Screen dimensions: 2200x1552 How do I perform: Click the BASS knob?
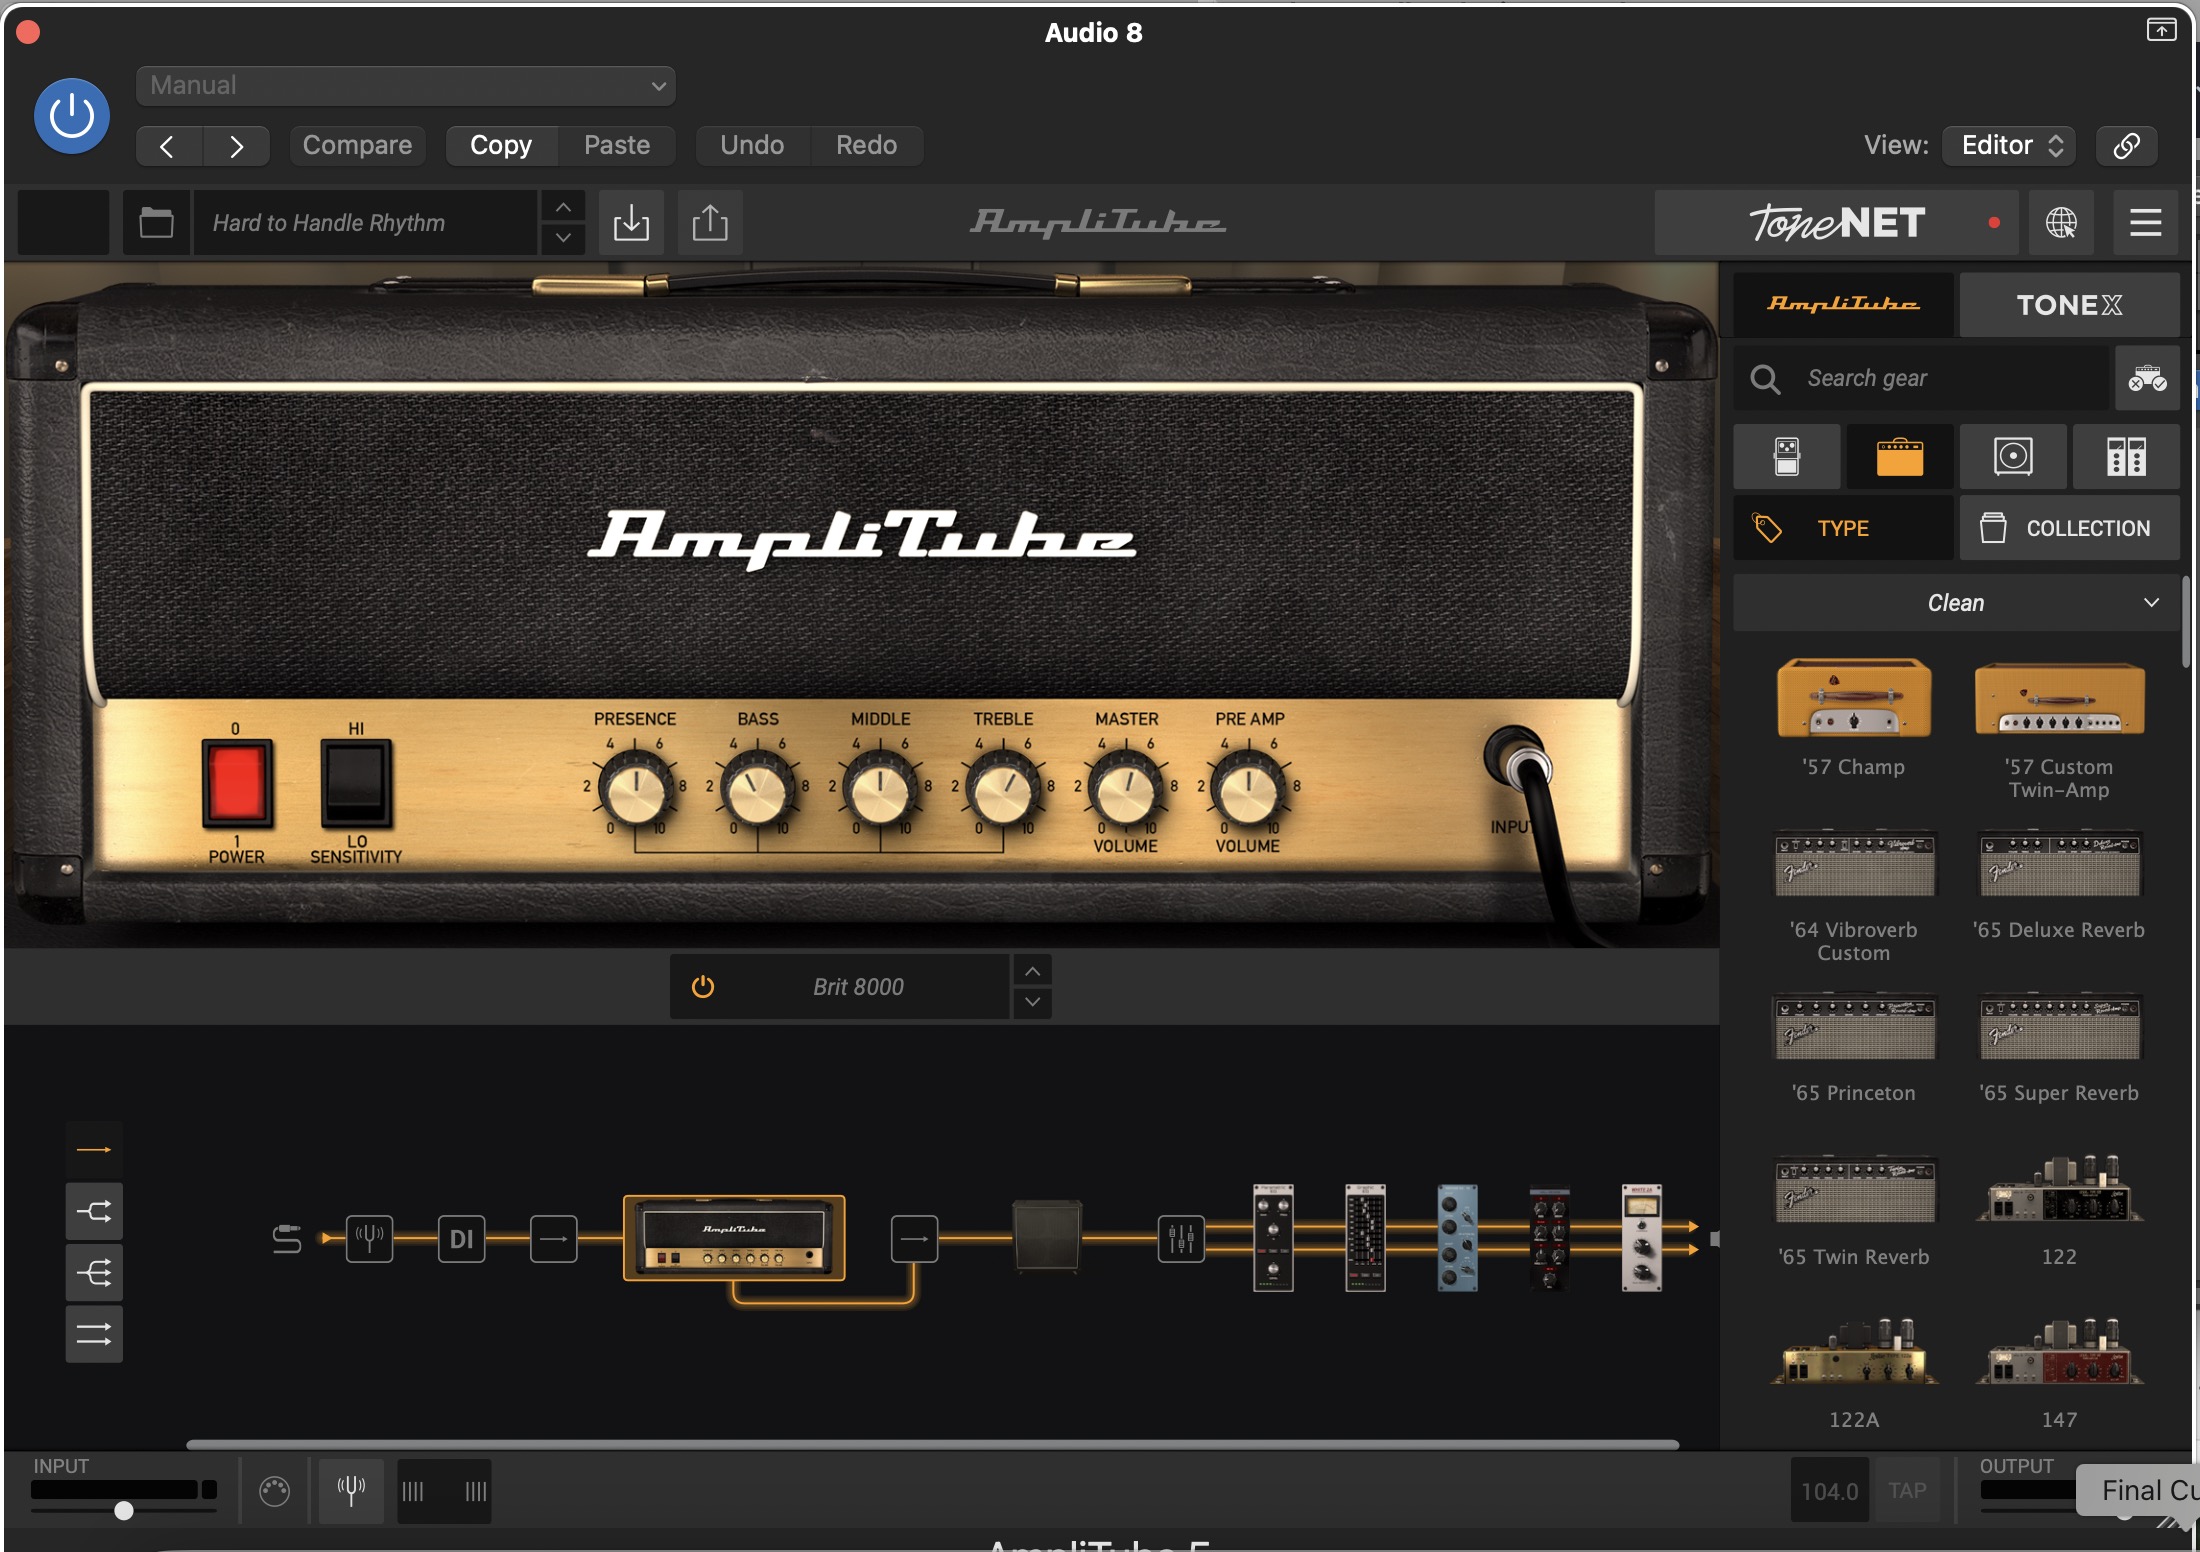point(758,789)
